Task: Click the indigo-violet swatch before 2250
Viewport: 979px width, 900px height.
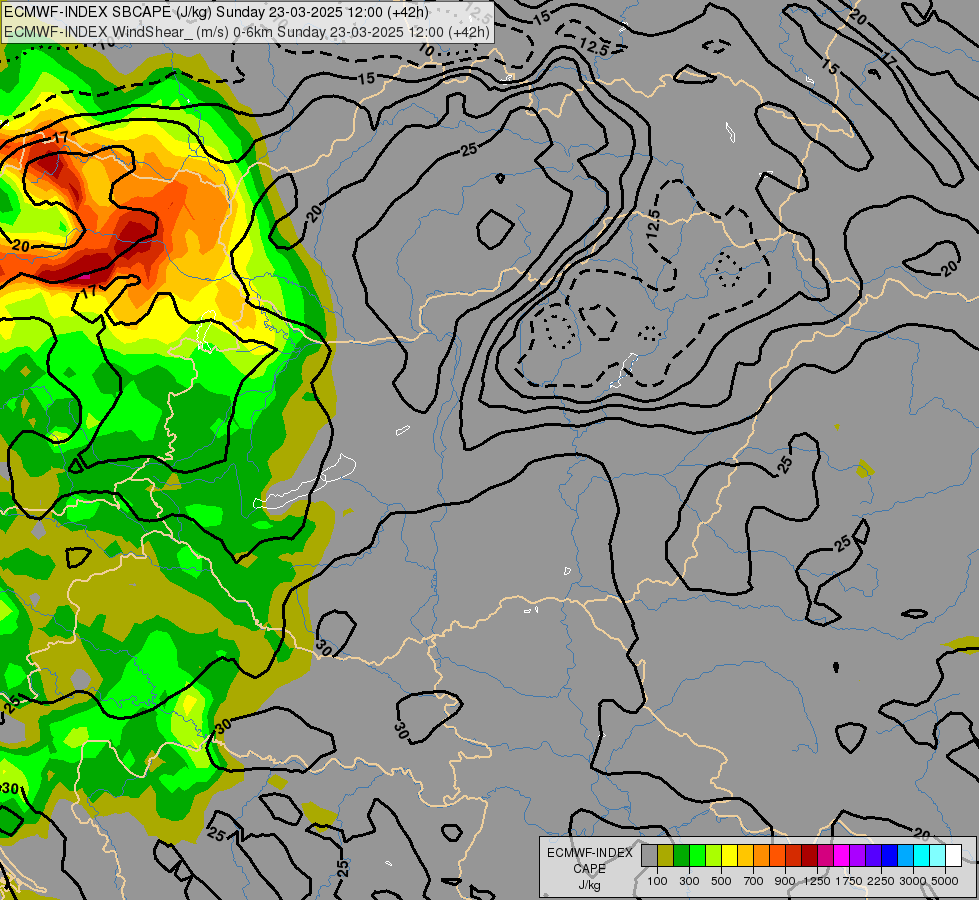Action: coord(873,855)
